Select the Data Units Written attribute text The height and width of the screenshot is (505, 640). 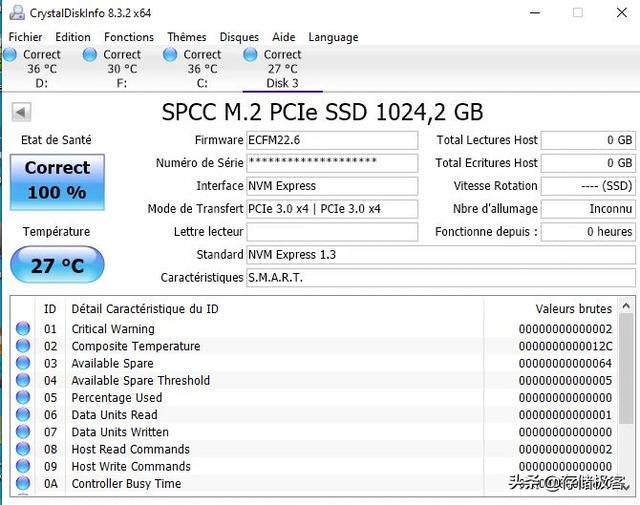(120, 432)
